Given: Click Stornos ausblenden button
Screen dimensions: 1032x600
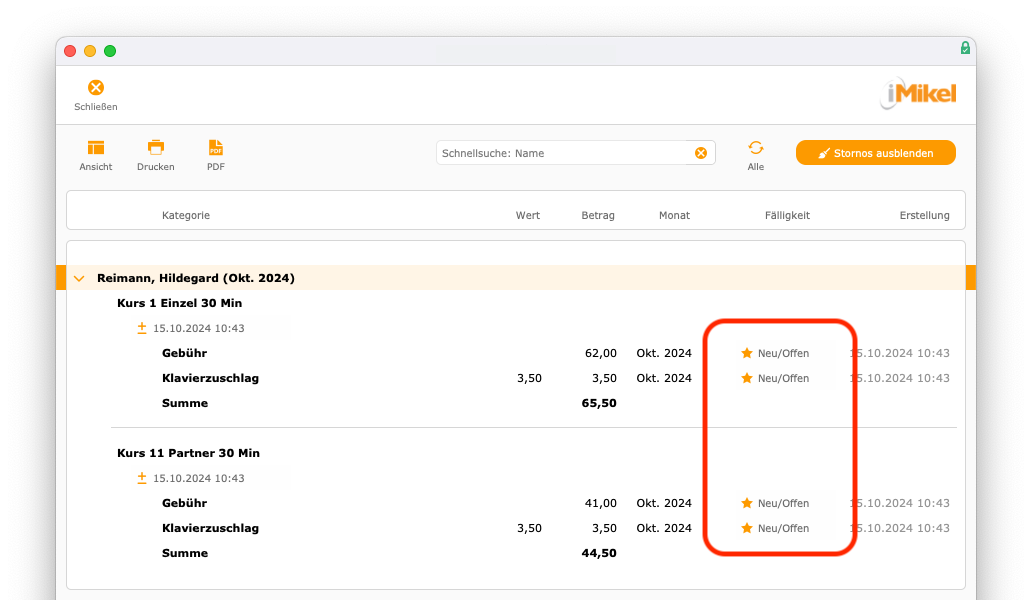Looking at the screenshot, I should click(x=875, y=153).
